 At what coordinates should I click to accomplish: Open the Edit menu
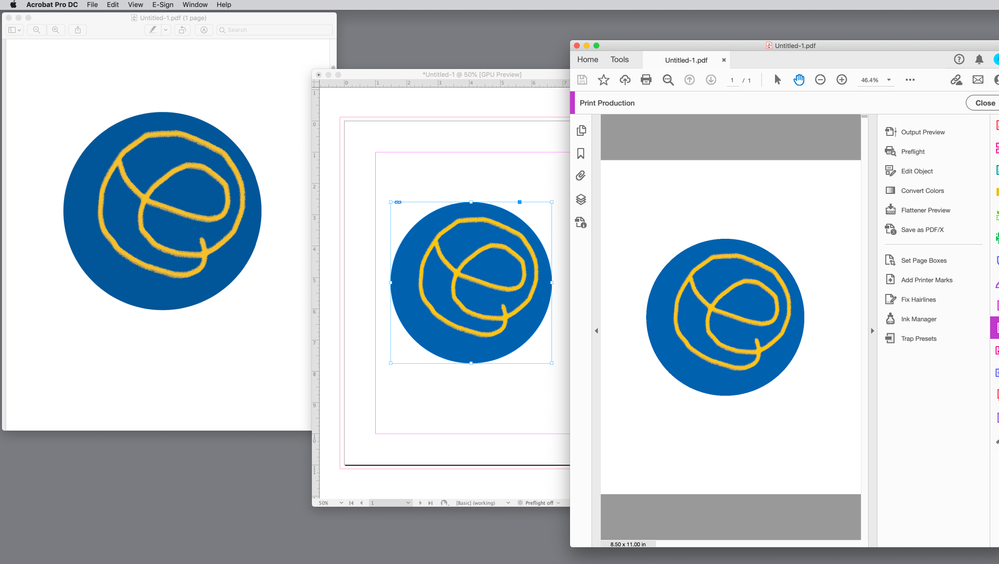(113, 4)
